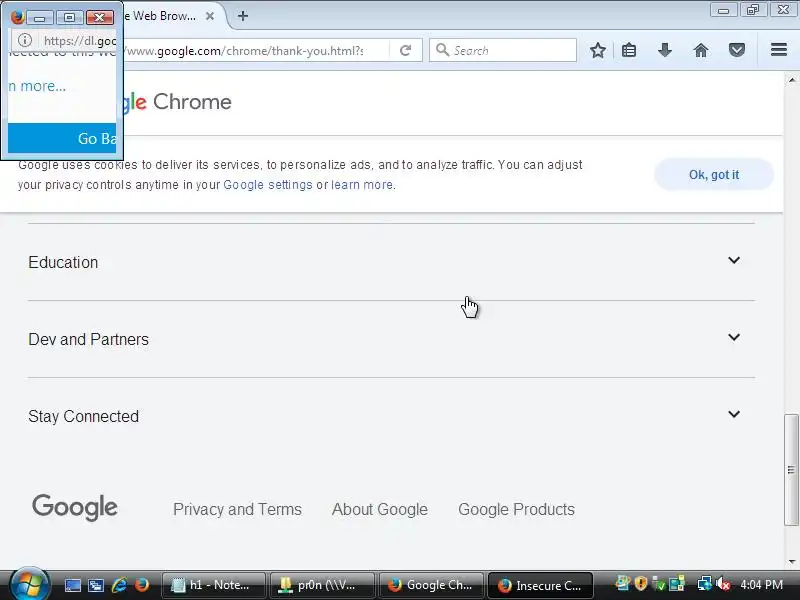Open the Firefox hamburger menu
This screenshot has height=600, width=800.
779,50
